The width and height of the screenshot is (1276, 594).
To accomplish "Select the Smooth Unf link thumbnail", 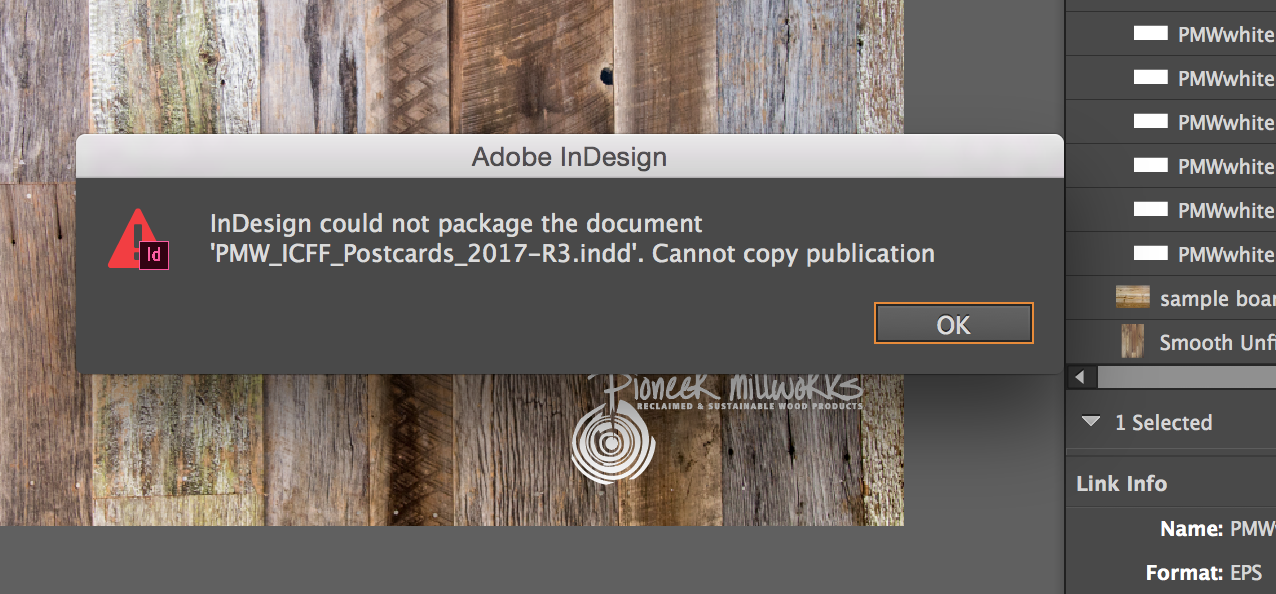I will (1133, 342).
